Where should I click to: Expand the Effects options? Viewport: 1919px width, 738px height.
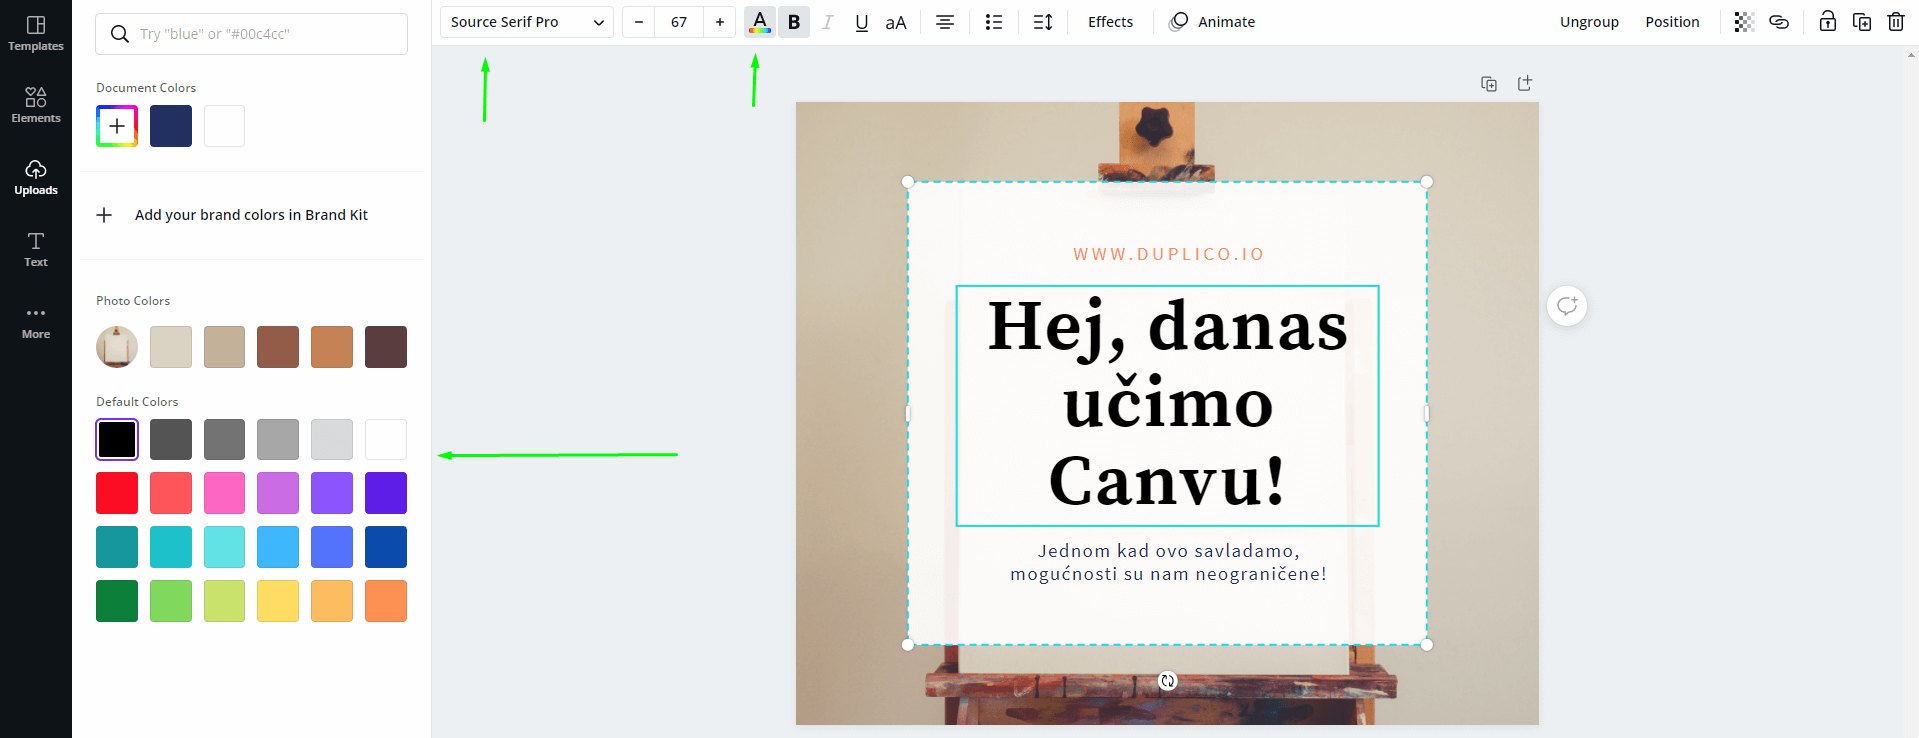1110,22
